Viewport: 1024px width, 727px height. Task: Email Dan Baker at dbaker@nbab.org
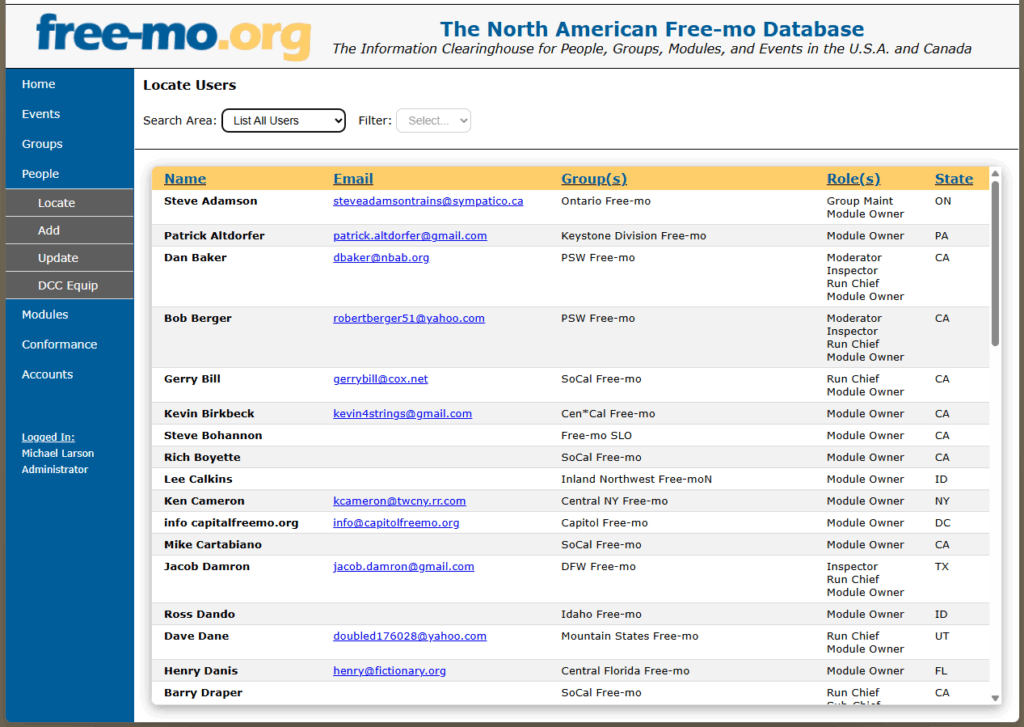(381, 258)
